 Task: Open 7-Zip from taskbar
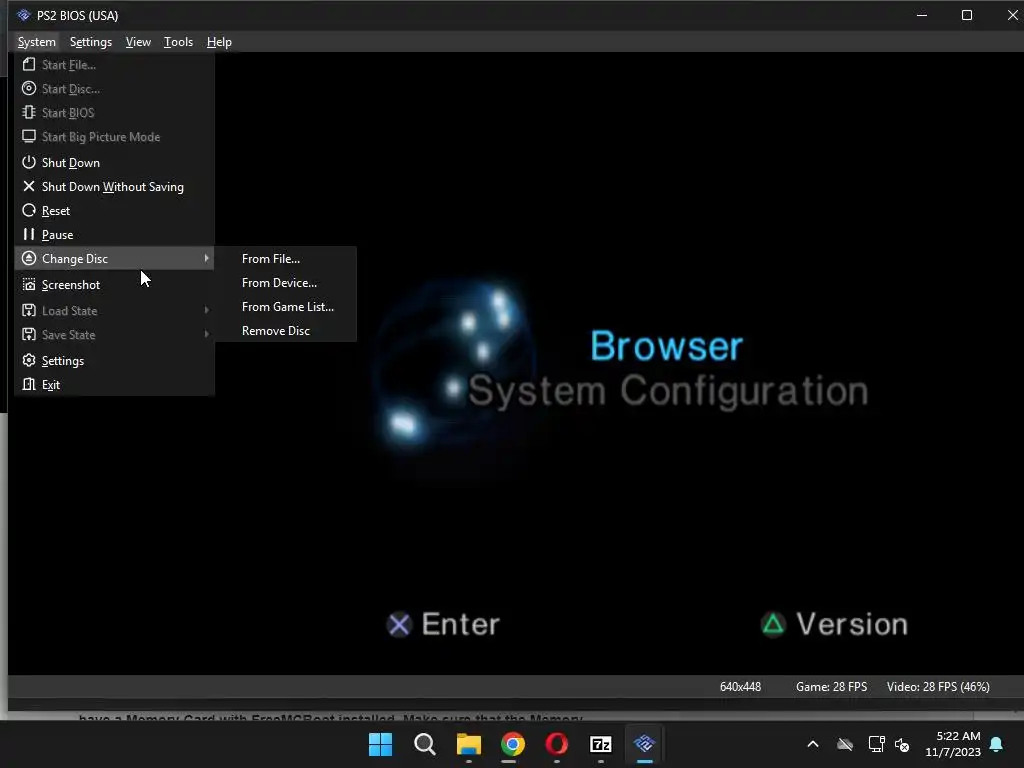point(601,744)
